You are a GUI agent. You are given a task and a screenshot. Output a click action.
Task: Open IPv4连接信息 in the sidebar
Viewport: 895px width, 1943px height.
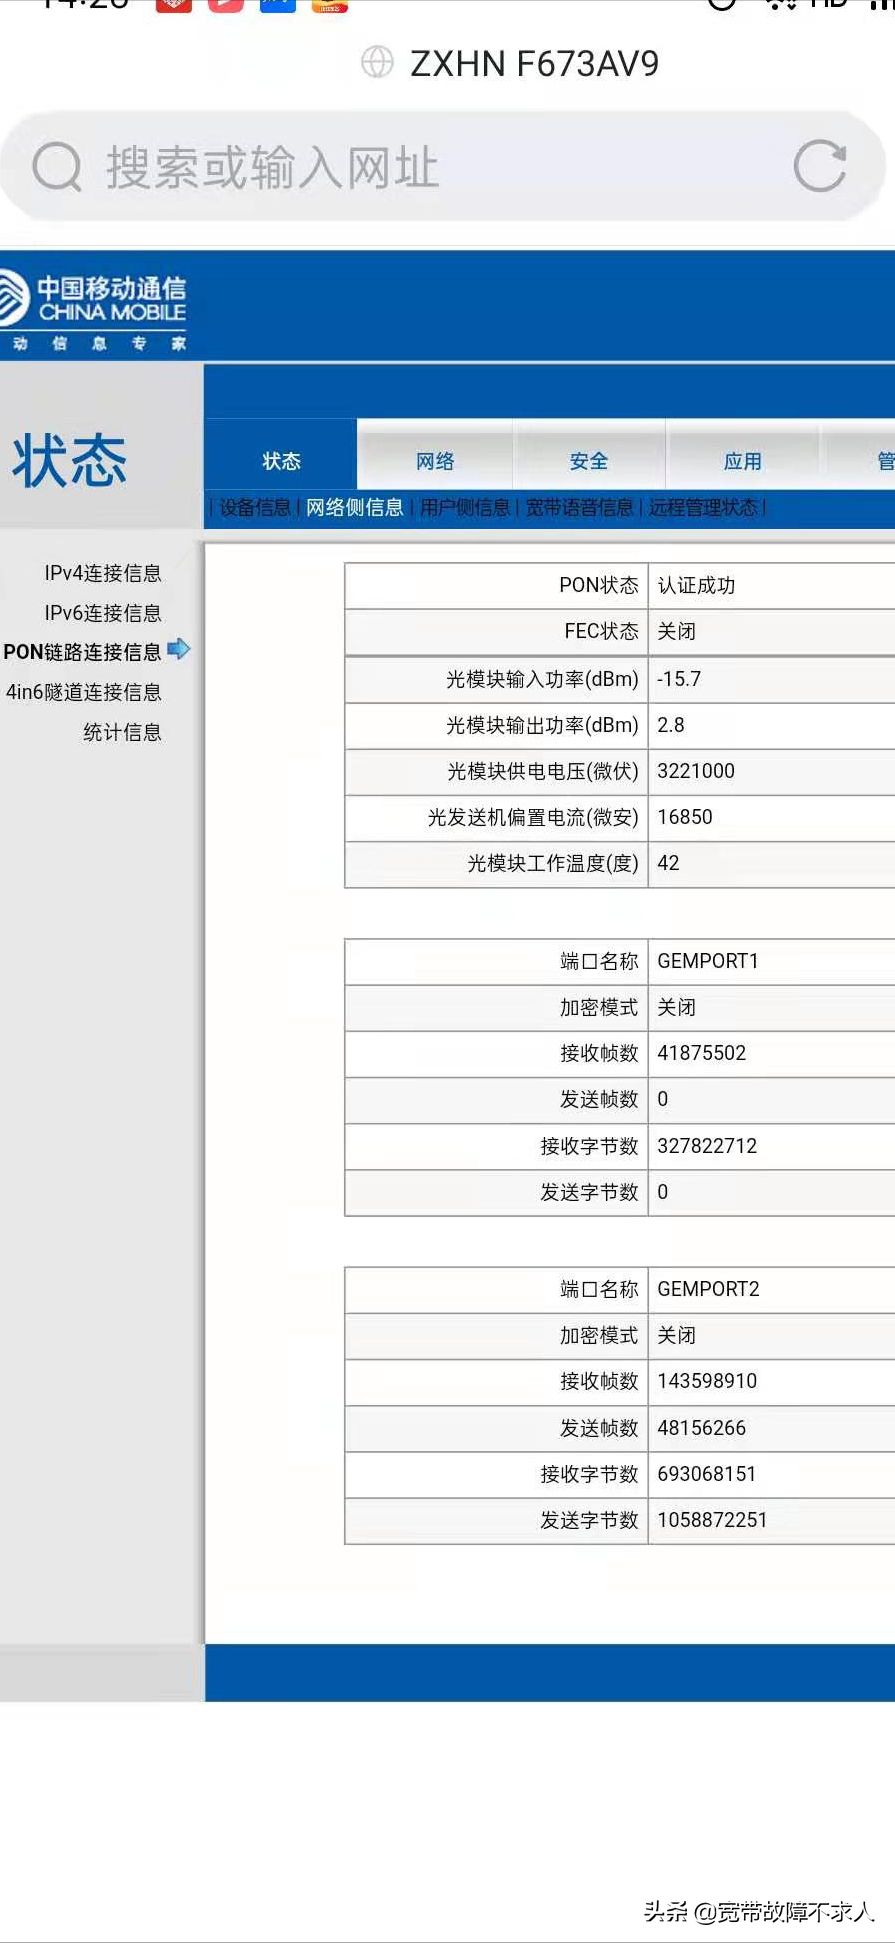pyautogui.click(x=102, y=573)
